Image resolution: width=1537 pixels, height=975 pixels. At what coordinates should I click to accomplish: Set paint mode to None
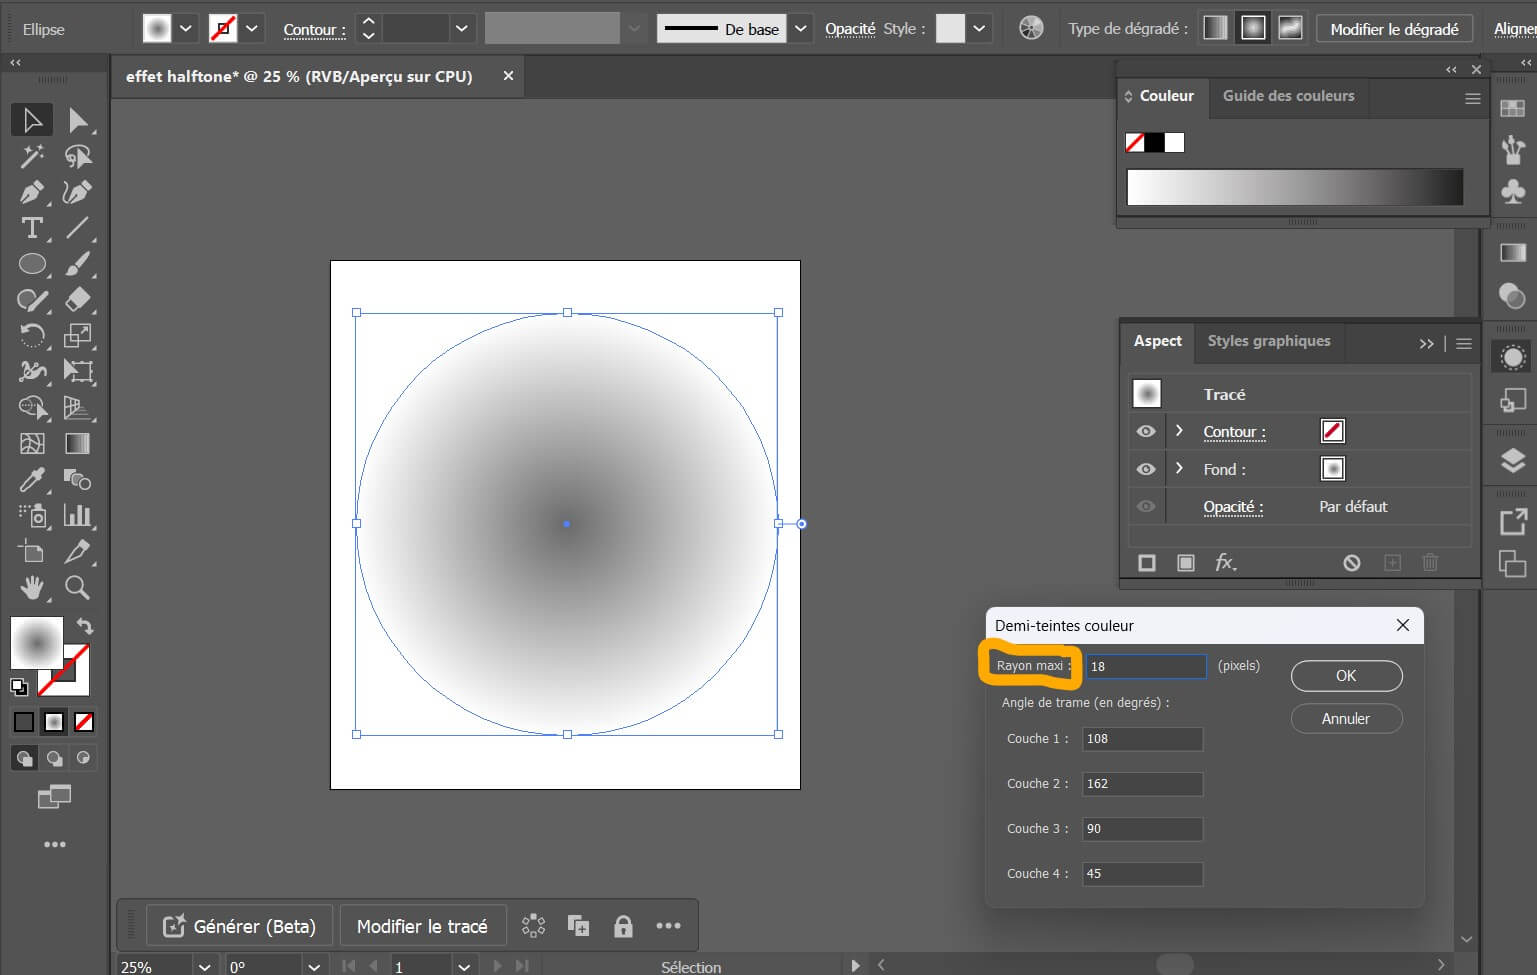pyautogui.click(x=85, y=722)
